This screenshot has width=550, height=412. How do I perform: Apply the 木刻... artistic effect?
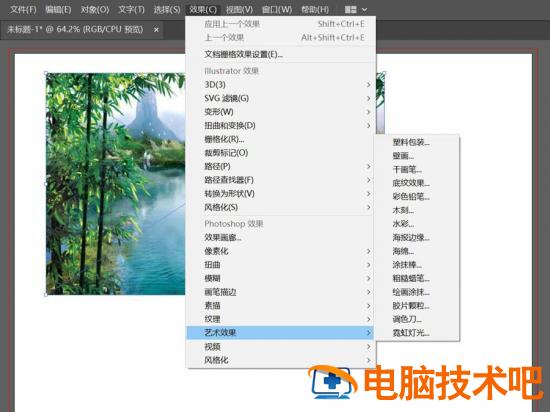(417, 210)
